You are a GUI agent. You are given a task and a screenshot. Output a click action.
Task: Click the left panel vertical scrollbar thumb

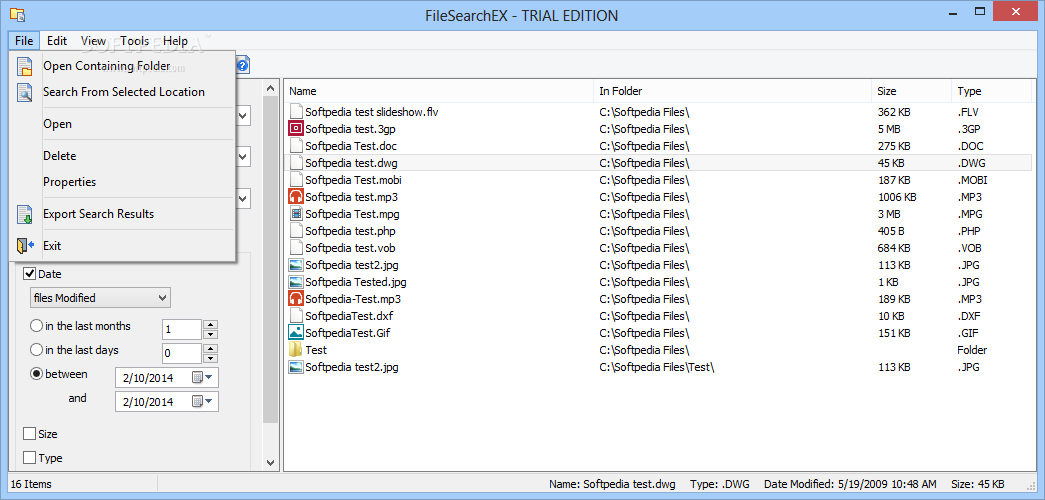coord(271,259)
